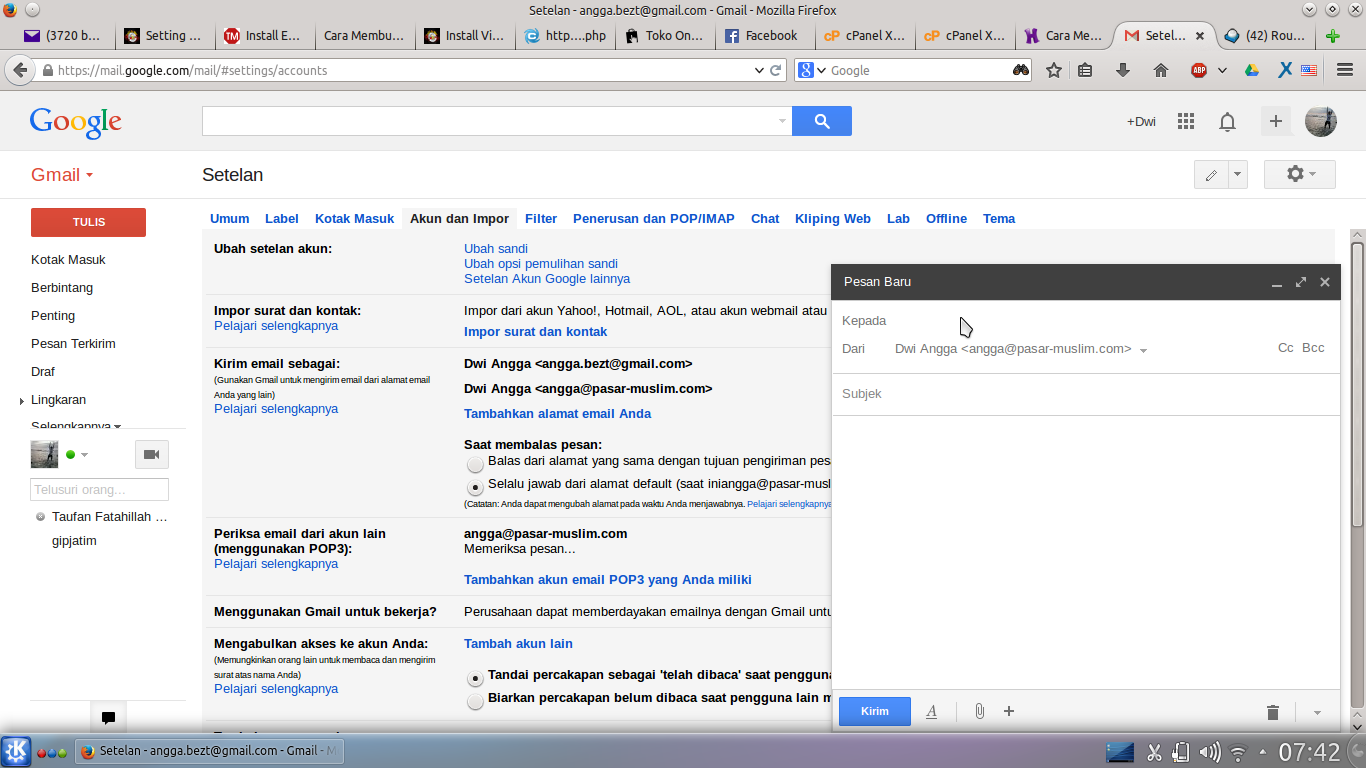Select 'Tandai percakapan sebagai telah dibaca' radio
The width and height of the screenshot is (1366, 768).
[x=475, y=678]
